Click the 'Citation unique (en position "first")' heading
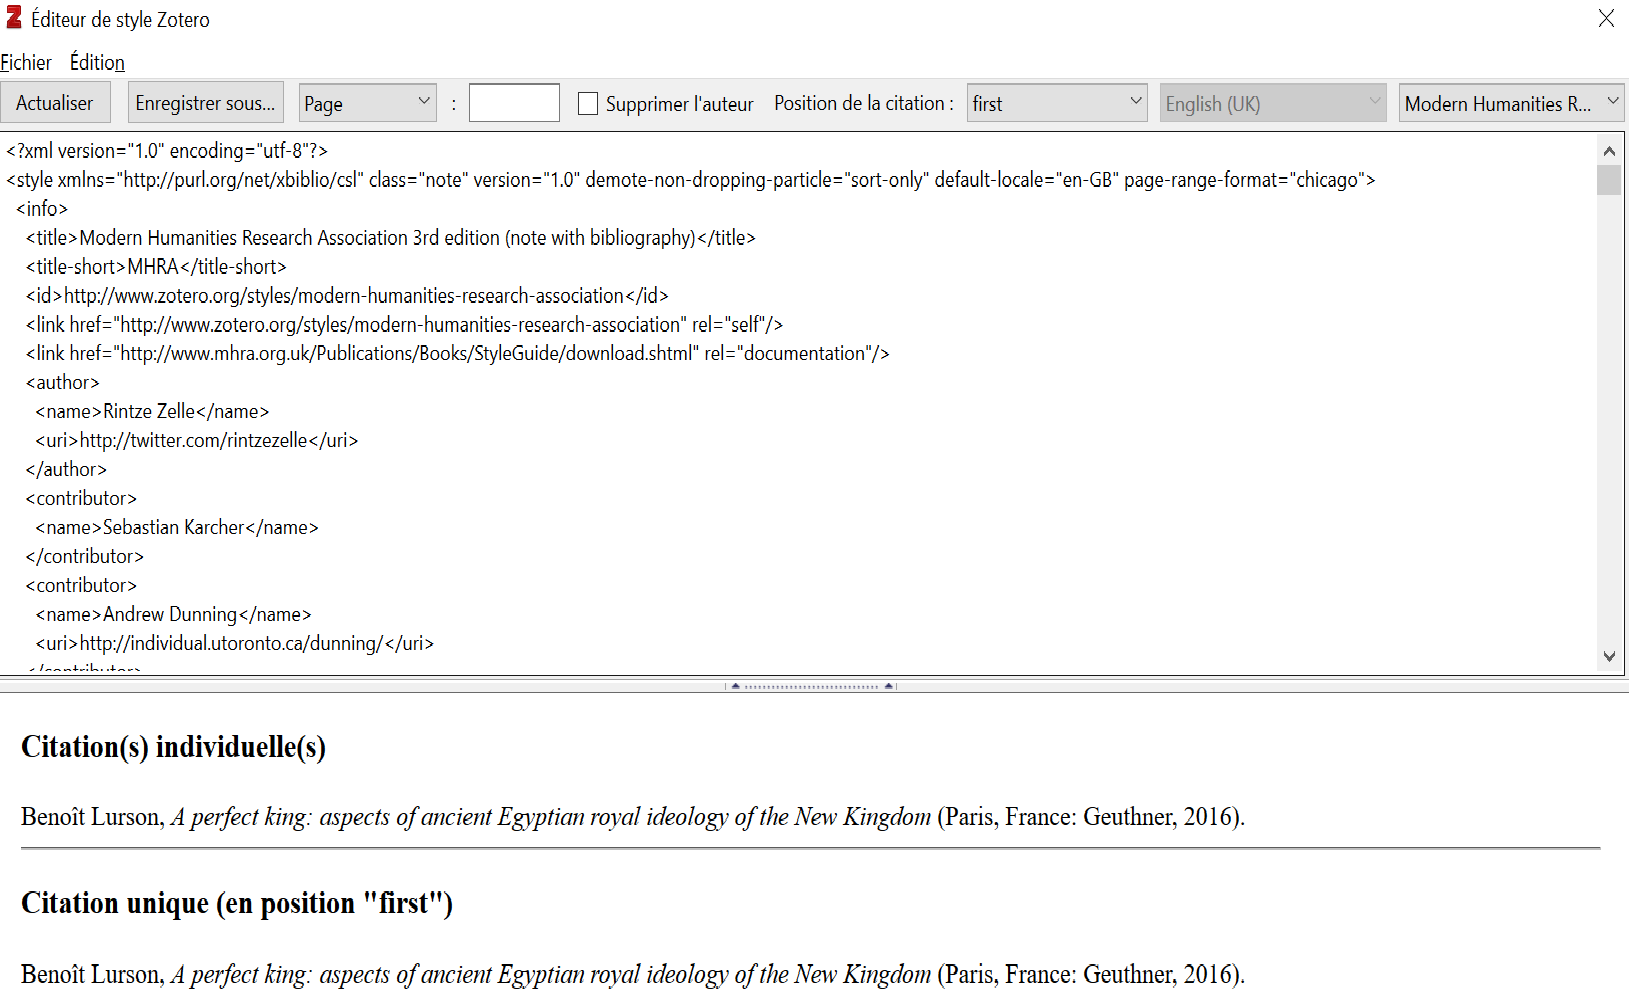 (x=237, y=903)
